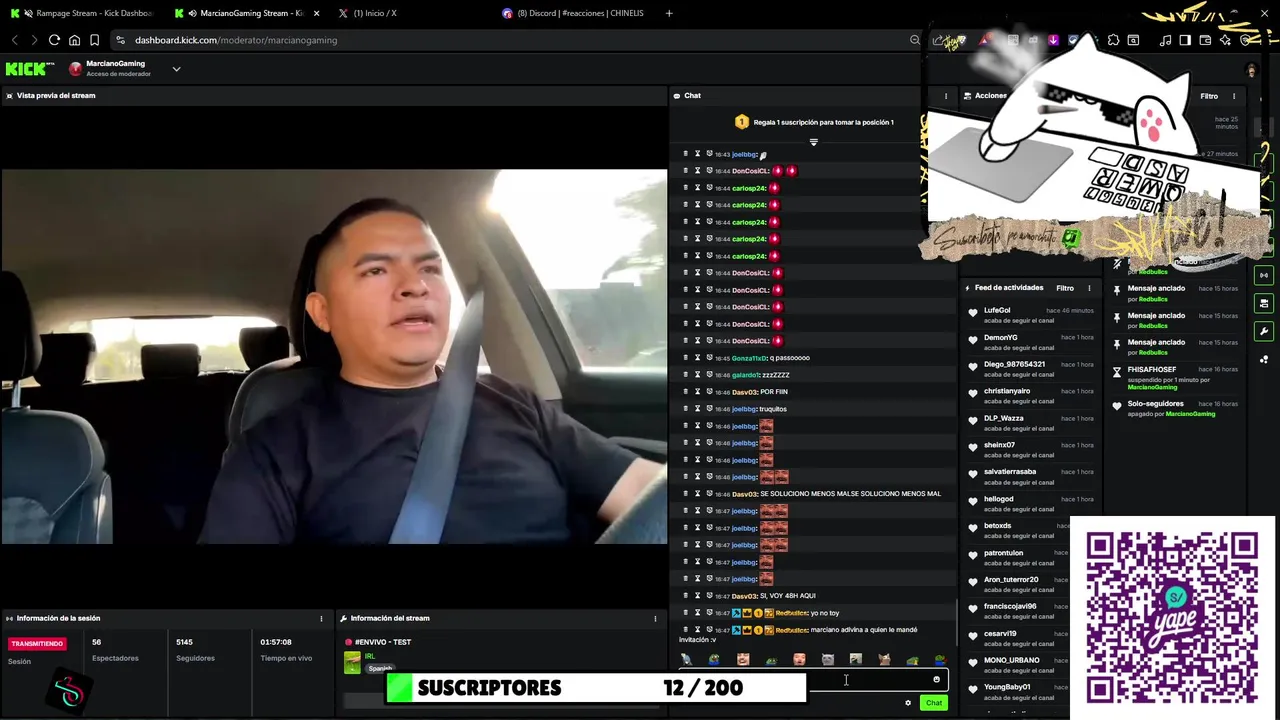
Task: Click browser back arrow
Action: 14,40
